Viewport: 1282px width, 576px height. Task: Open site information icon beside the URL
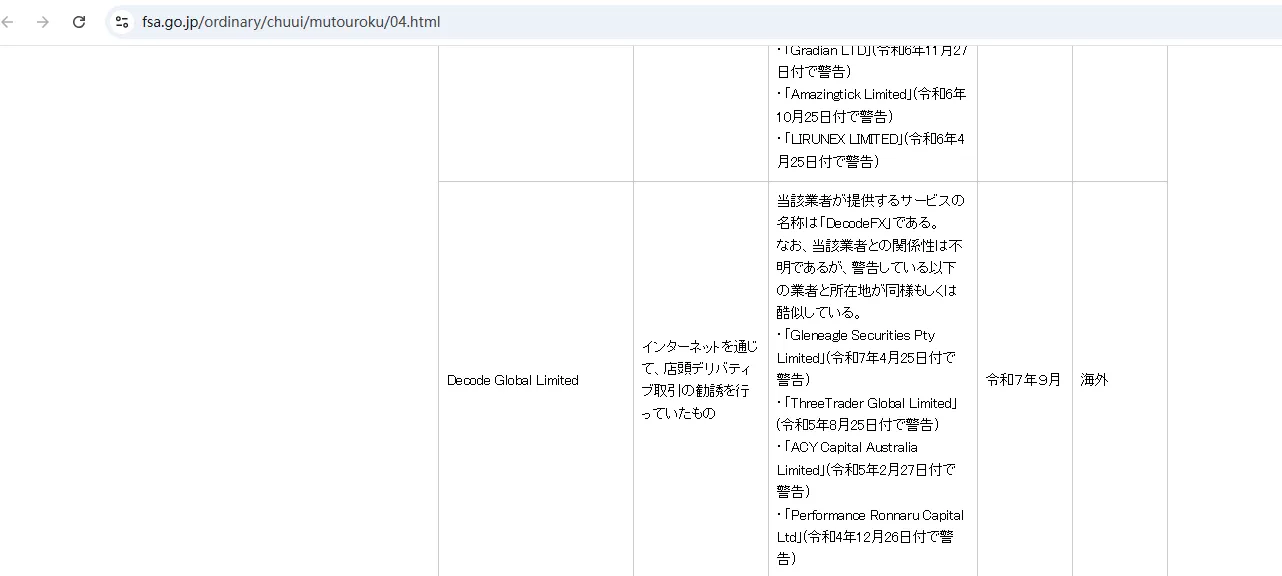pyautogui.click(x=122, y=22)
